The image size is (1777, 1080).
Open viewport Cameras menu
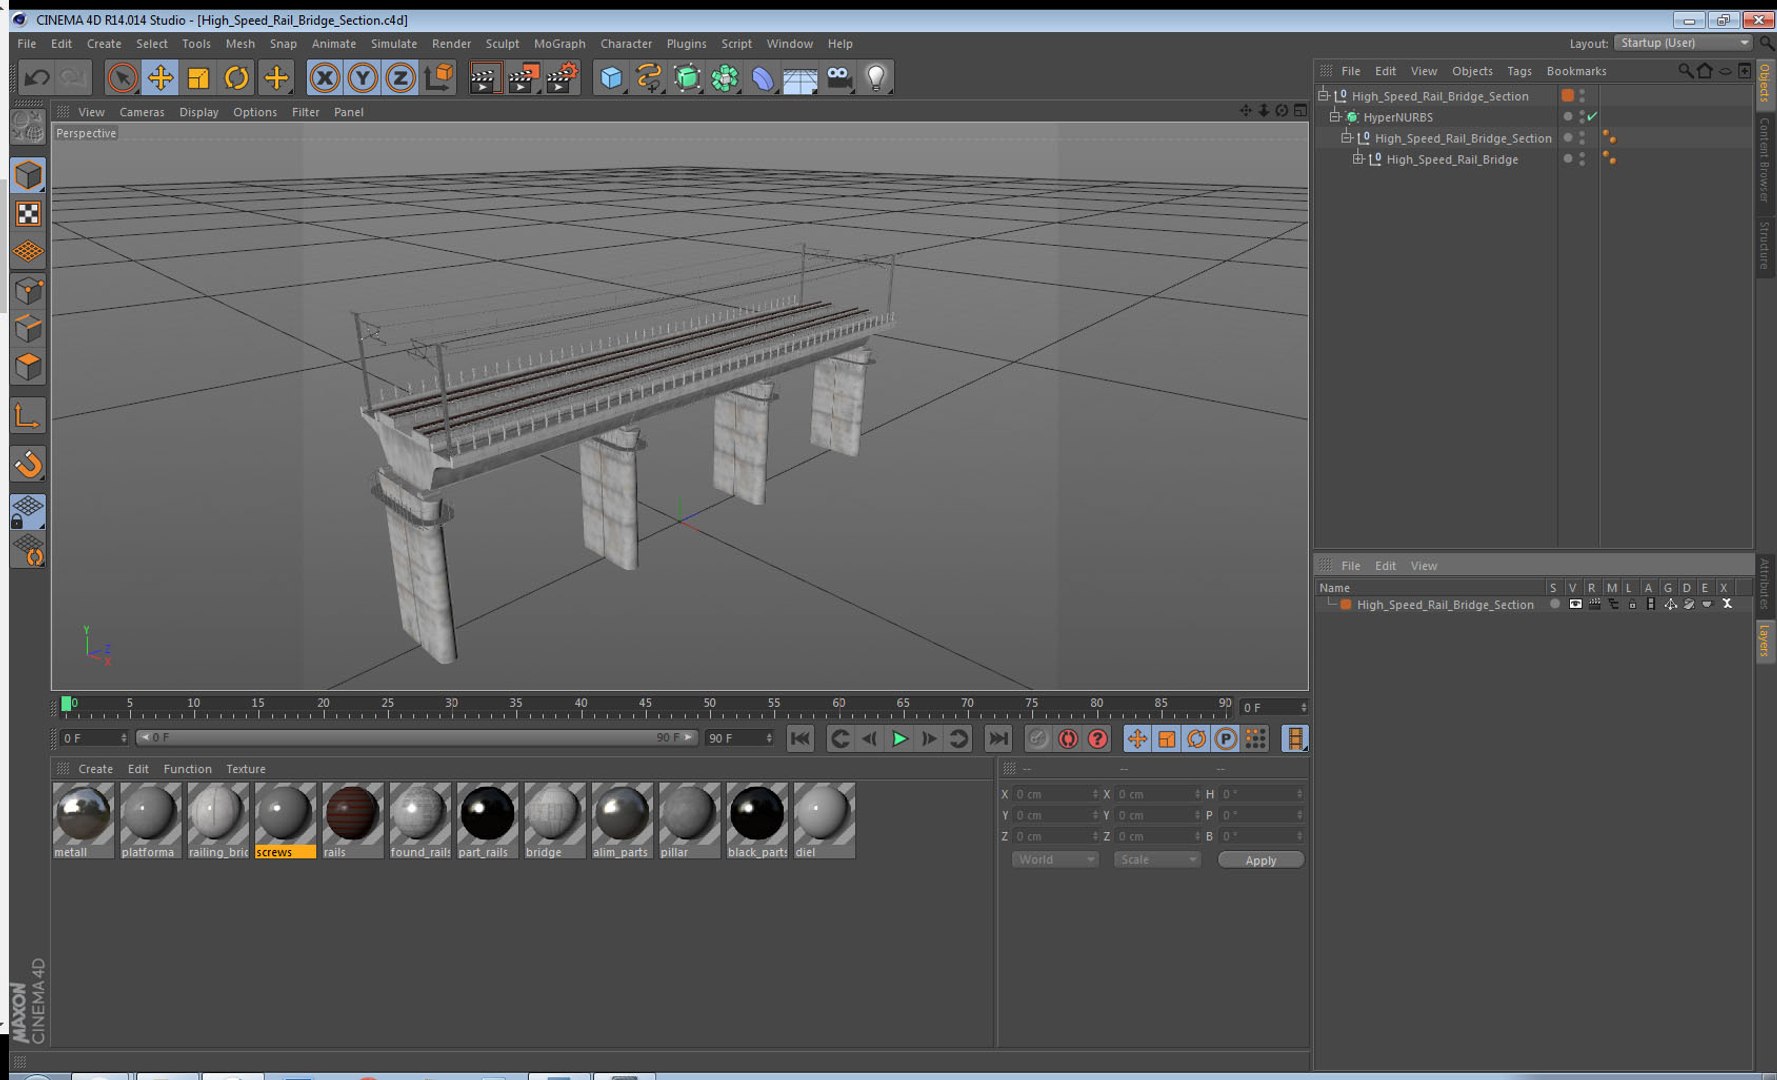[x=142, y=112]
